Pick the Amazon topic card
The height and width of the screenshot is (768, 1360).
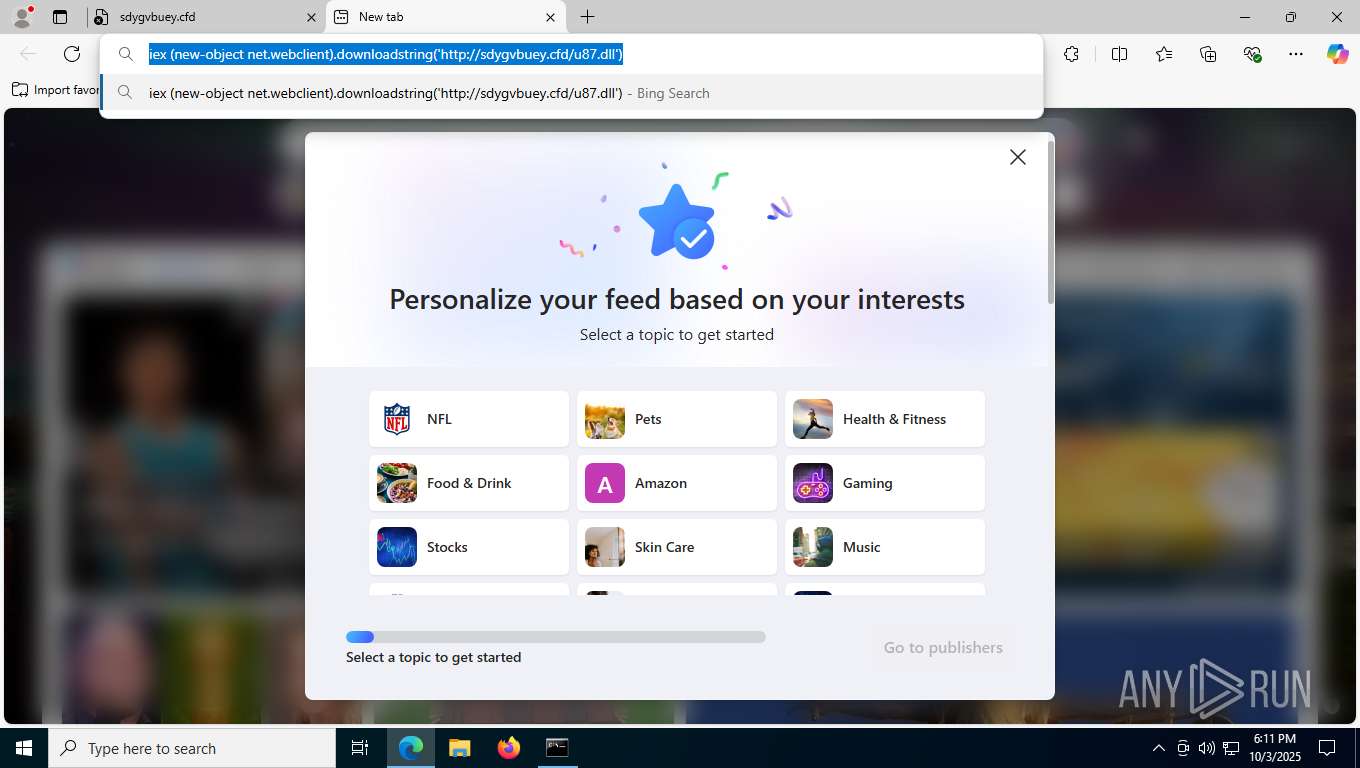[677, 483]
